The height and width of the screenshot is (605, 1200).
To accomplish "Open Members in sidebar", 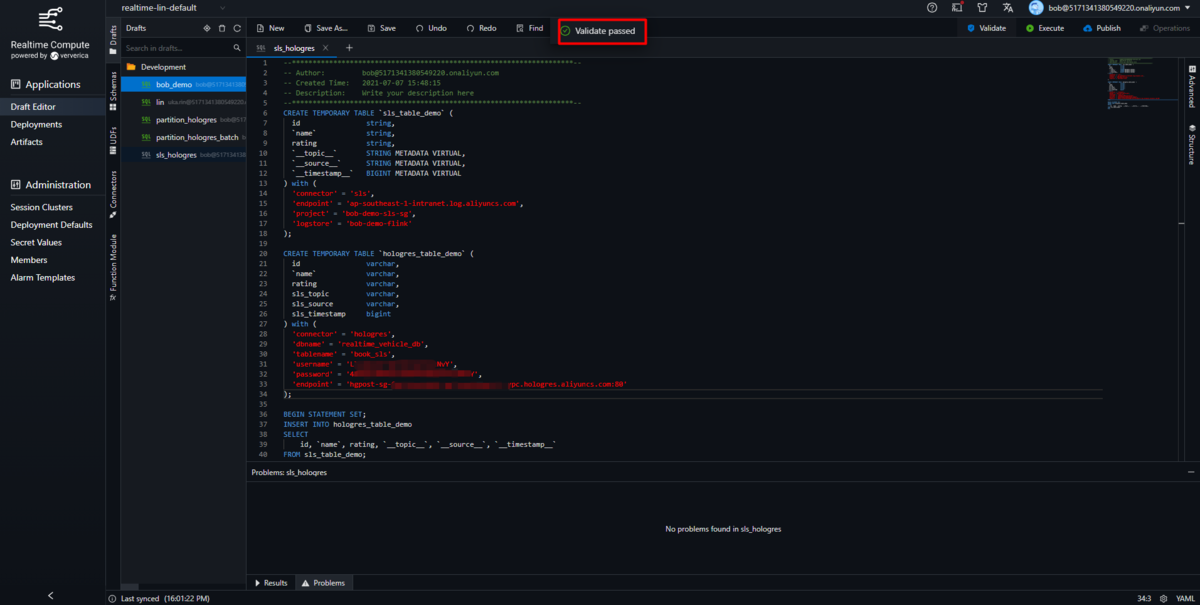I will tap(52, 260).
